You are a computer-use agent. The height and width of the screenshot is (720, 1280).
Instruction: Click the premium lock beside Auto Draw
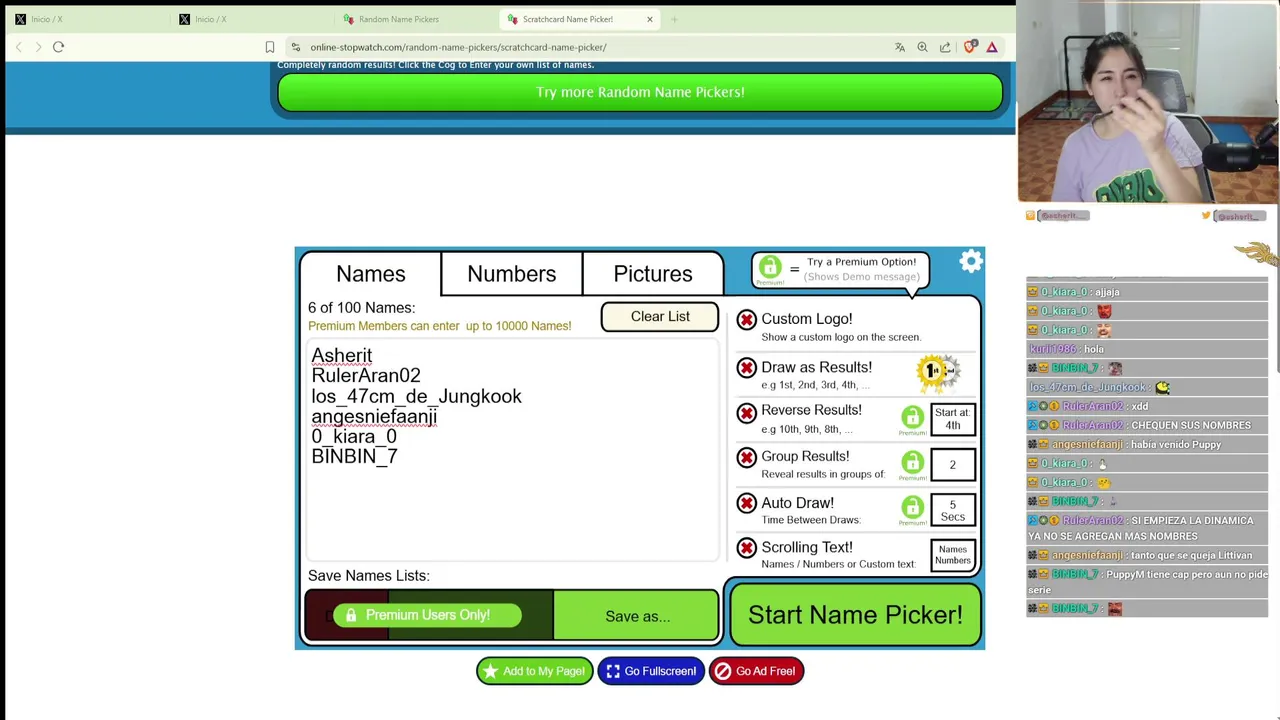pyautogui.click(x=912, y=508)
